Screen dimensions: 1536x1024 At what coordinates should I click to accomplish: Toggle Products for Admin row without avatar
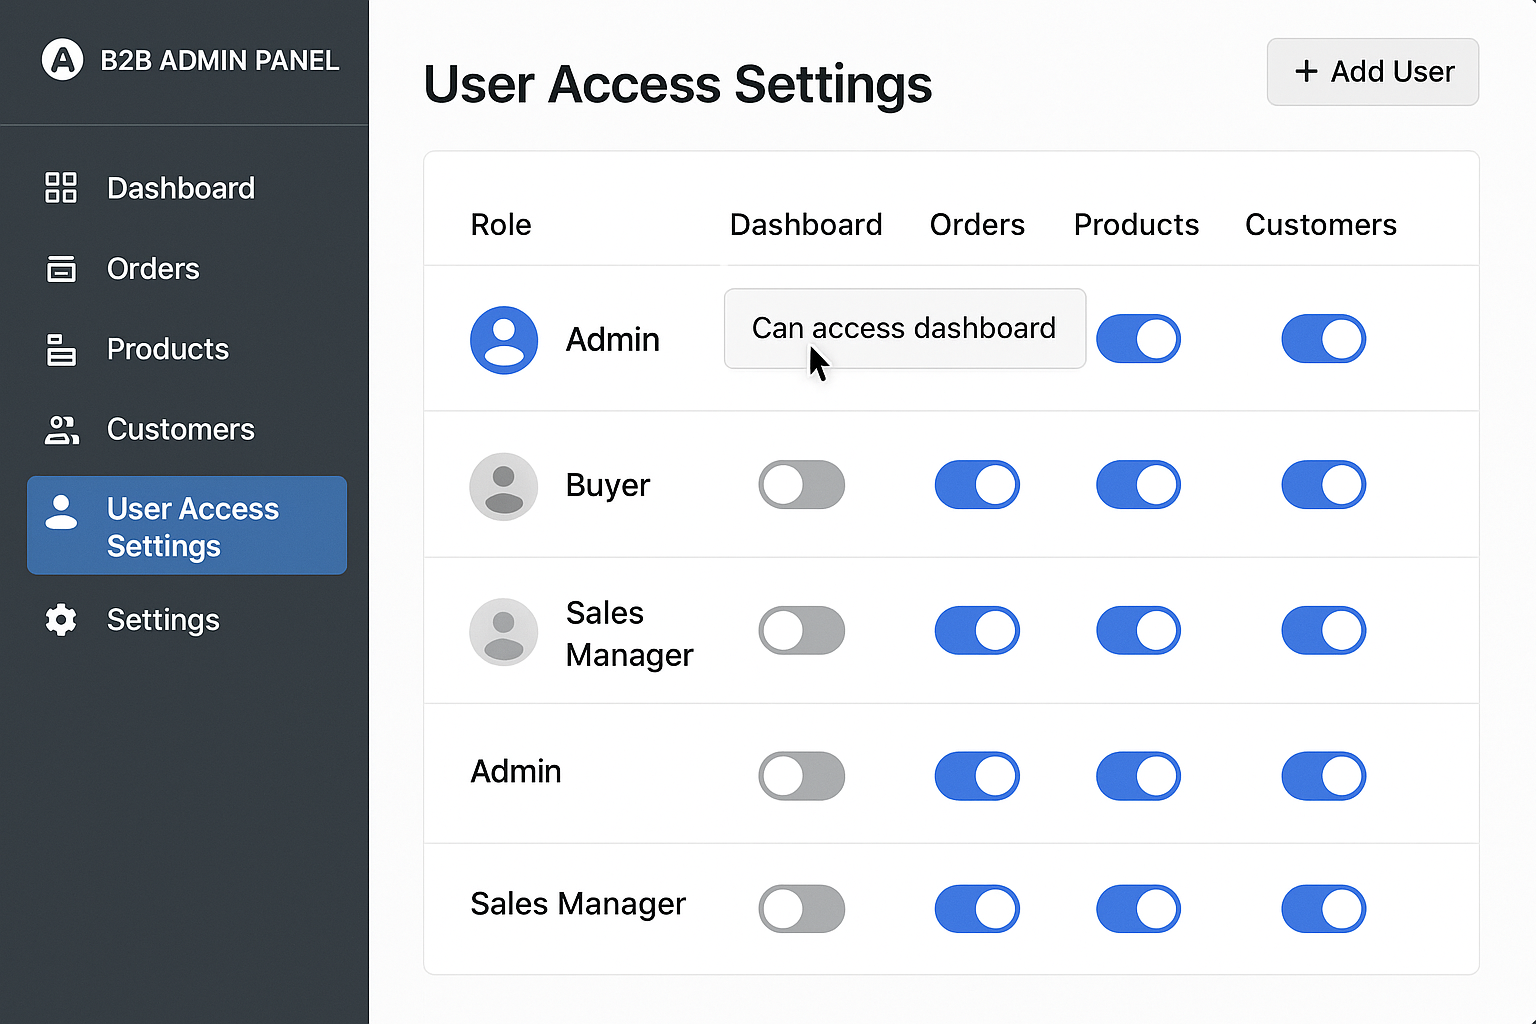click(x=1138, y=777)
